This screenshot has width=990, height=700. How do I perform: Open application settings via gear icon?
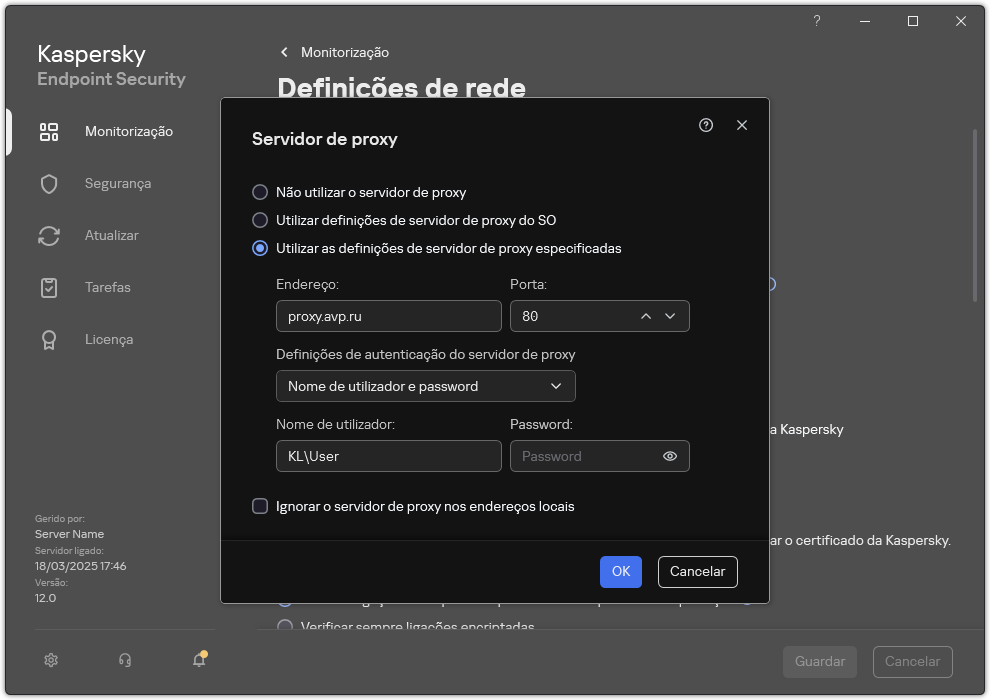50,660
